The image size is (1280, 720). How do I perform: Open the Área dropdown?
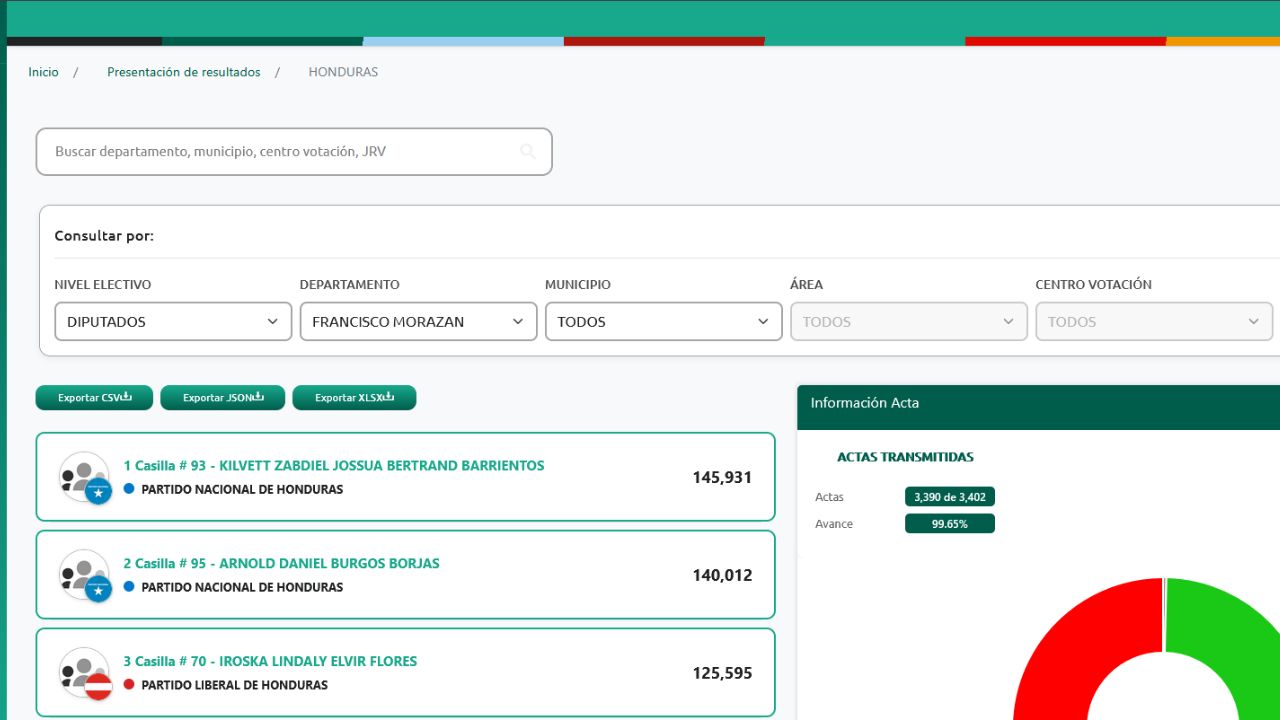coord(908,322)
